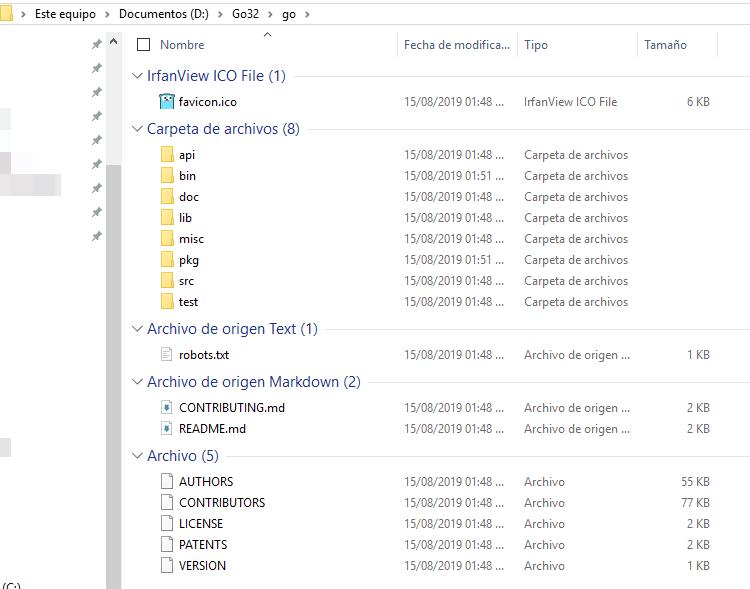
Task: Click the VERSION file icon
Action: click(166, 566)
